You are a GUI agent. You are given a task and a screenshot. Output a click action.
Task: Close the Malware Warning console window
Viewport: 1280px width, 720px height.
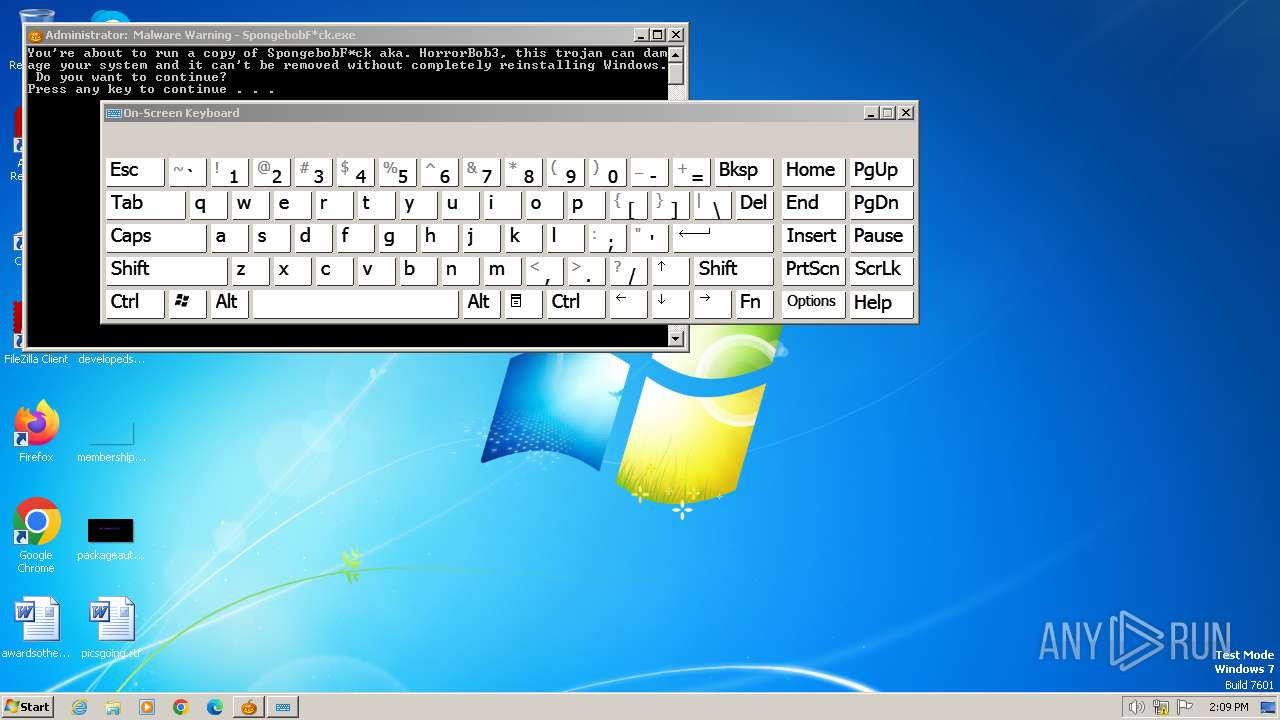[x=675, y=35]
